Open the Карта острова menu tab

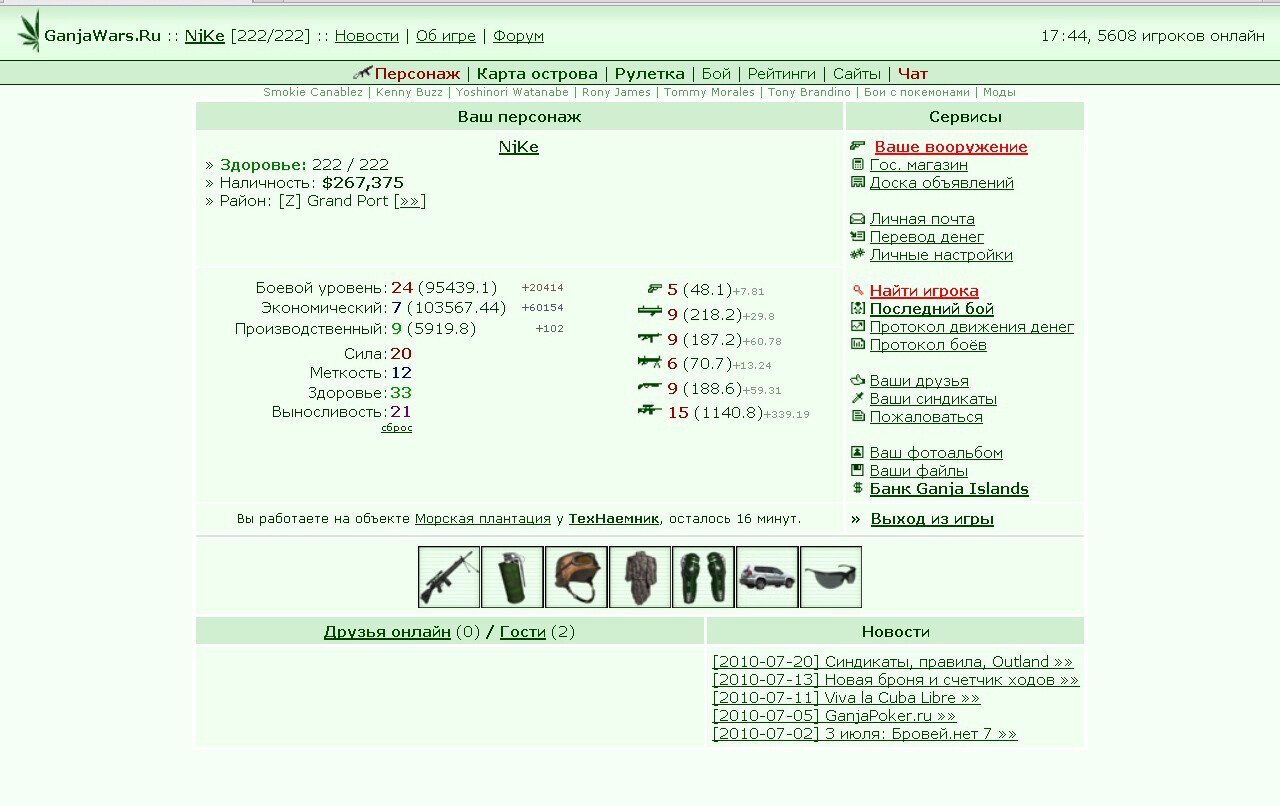(x=537, y=73)
